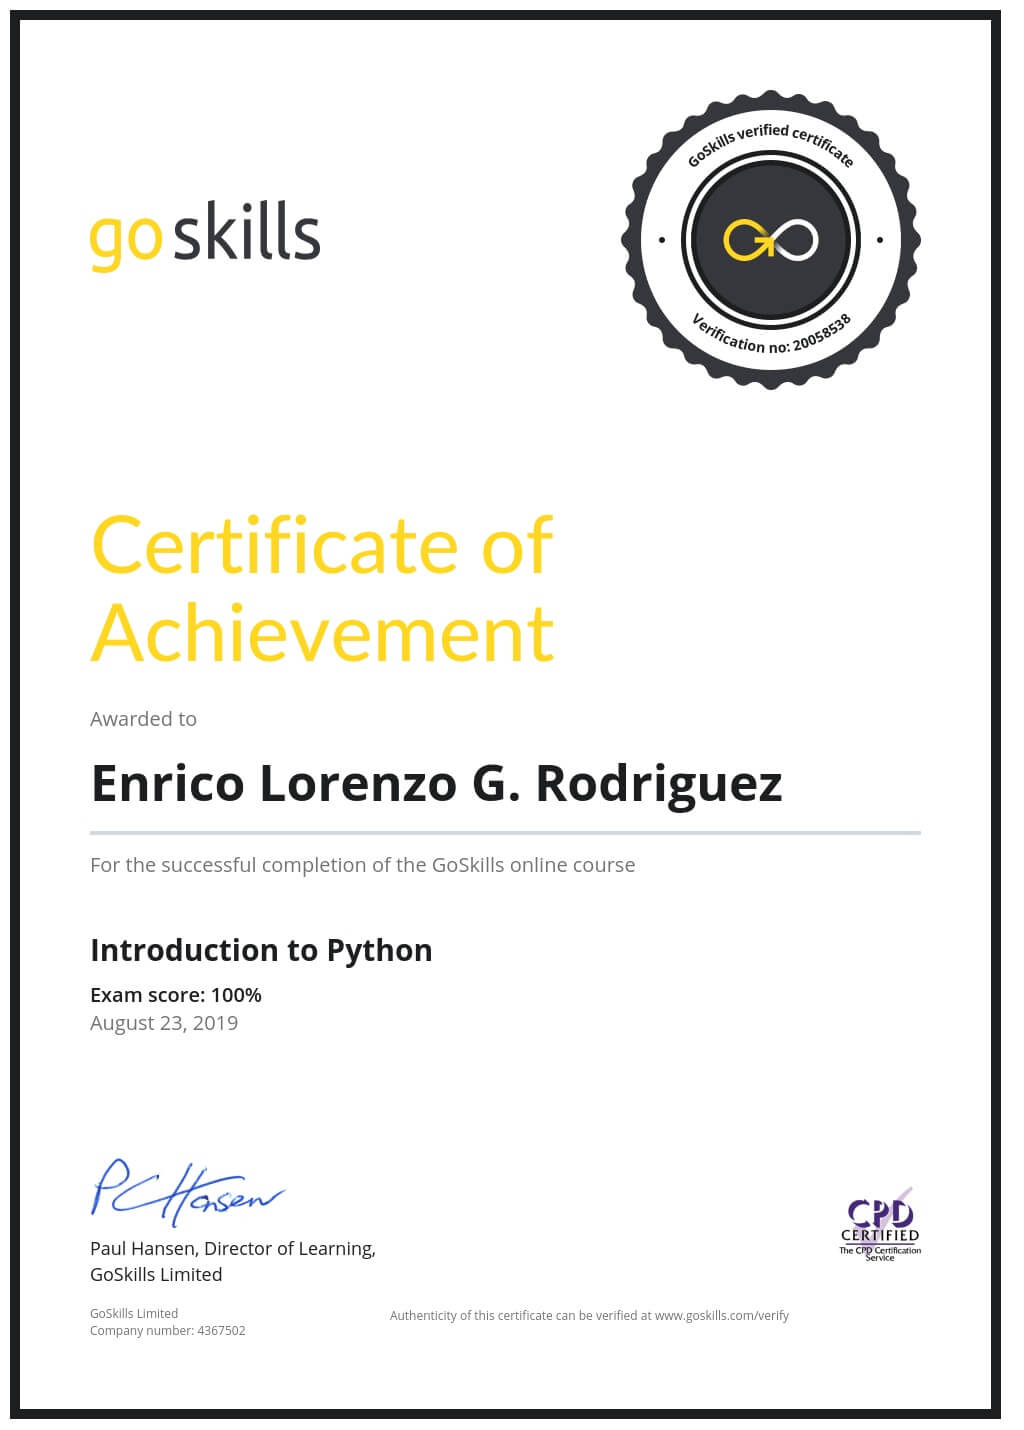
Task: Click the GoSkills logo
Action: pyautogui.click(x=205, y=235)
